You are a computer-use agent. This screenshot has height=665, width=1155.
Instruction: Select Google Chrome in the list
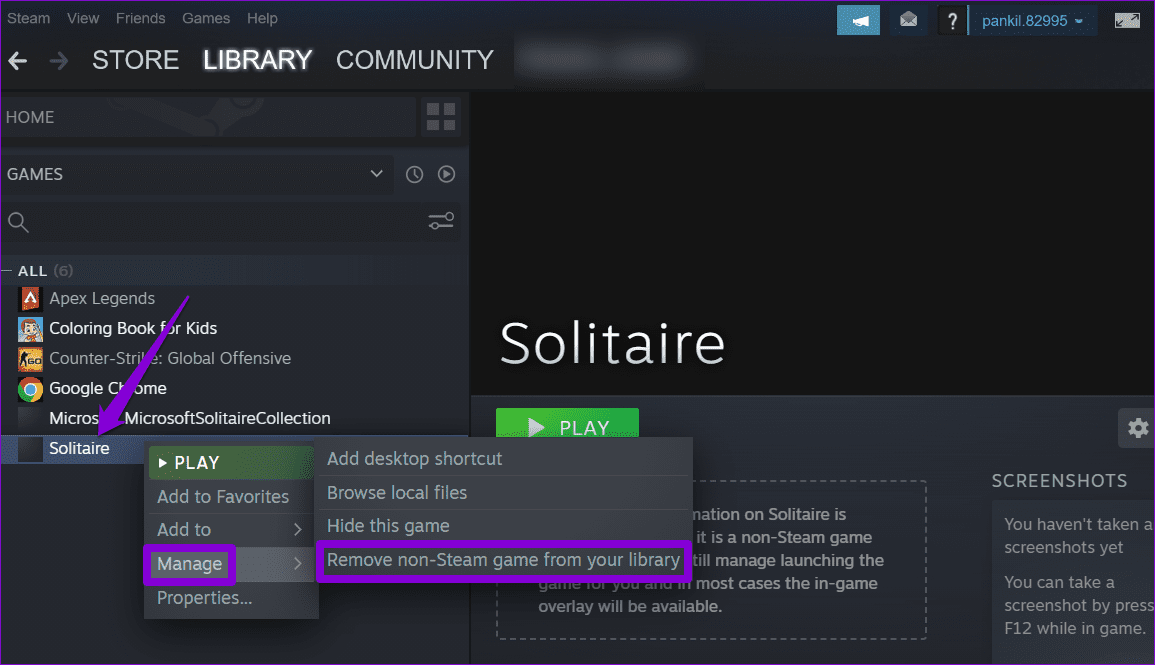tap(108, 389)
